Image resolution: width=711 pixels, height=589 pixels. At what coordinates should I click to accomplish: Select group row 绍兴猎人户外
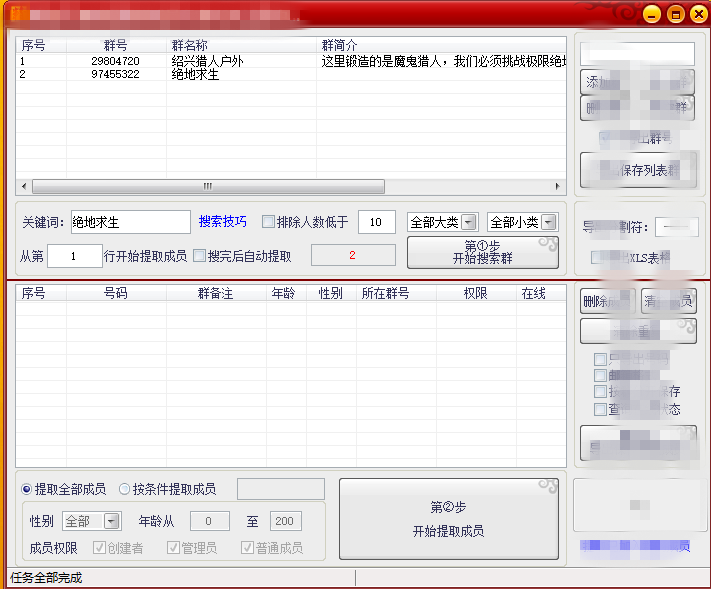[x=291, y=61]
